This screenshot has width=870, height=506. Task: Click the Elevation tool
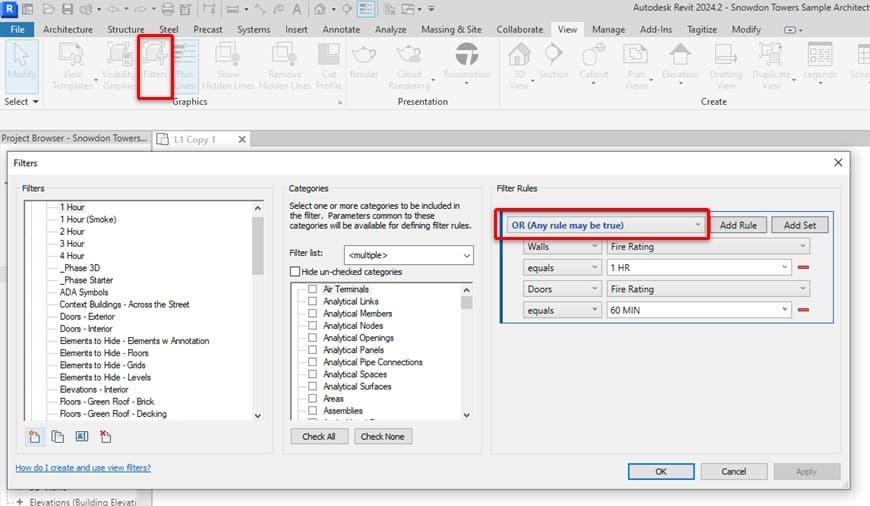pyautogui.click(x=680, y=62)
